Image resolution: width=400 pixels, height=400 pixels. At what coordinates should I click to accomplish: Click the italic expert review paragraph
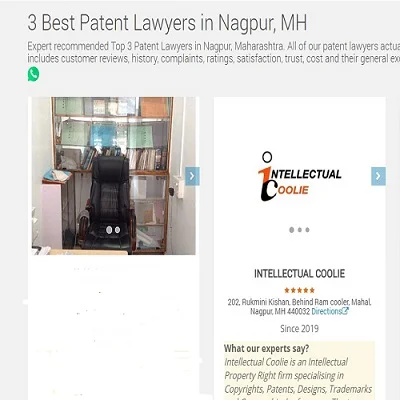point(298,378)
